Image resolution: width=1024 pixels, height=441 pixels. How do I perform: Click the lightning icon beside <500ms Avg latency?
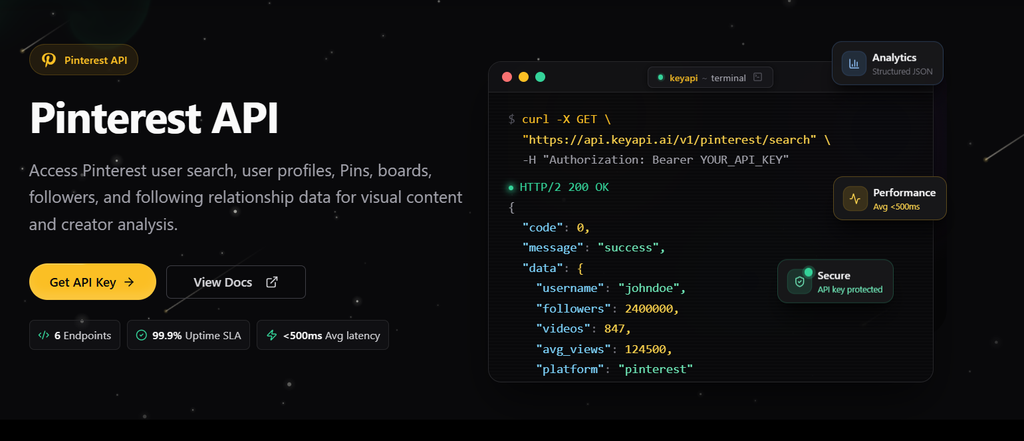coord(272,335)
